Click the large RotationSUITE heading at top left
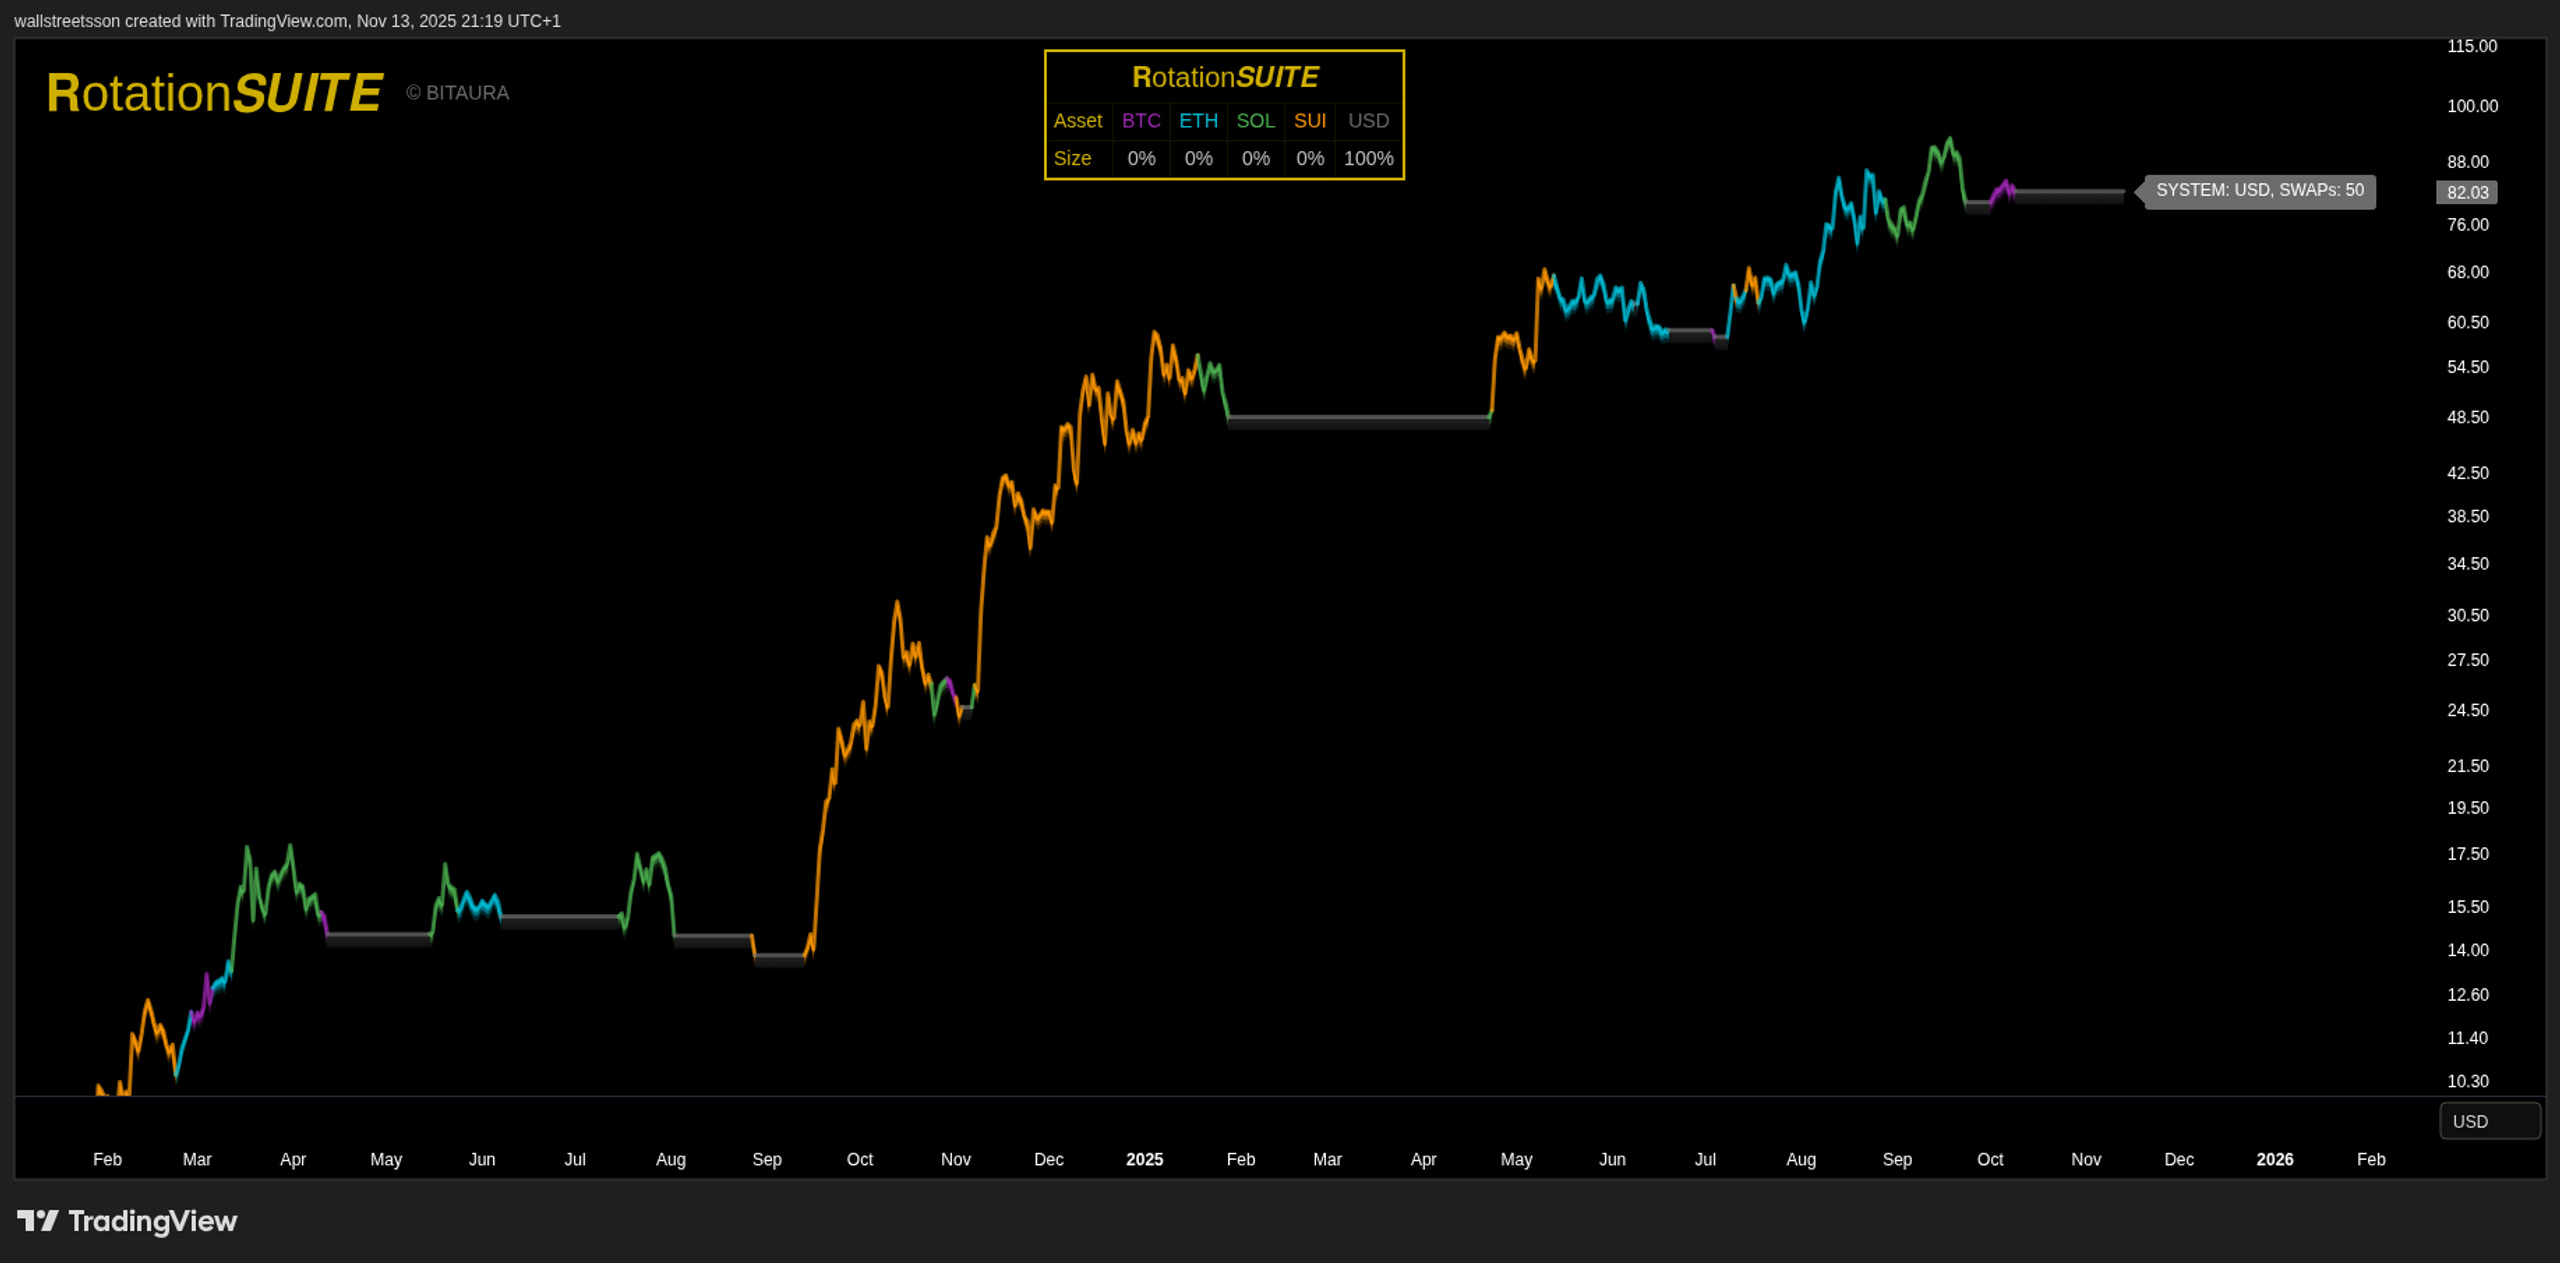Viewport: 2560px width, 1263px height. point(214,93)
